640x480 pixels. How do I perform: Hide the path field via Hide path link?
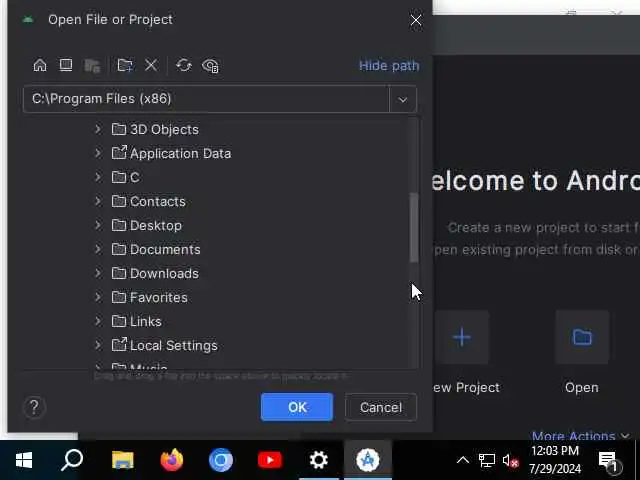389,66
